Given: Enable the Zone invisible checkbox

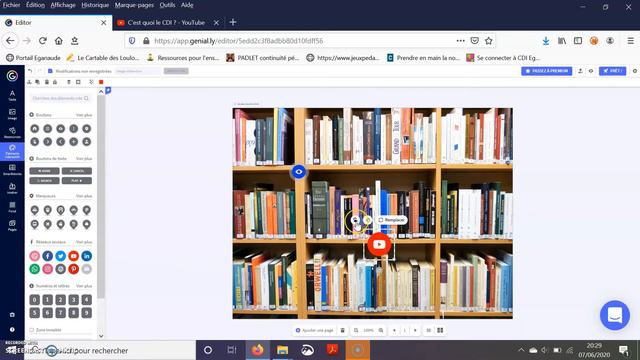Looking at the screenshot, I should pyautogui.click(x=31, y=330).
